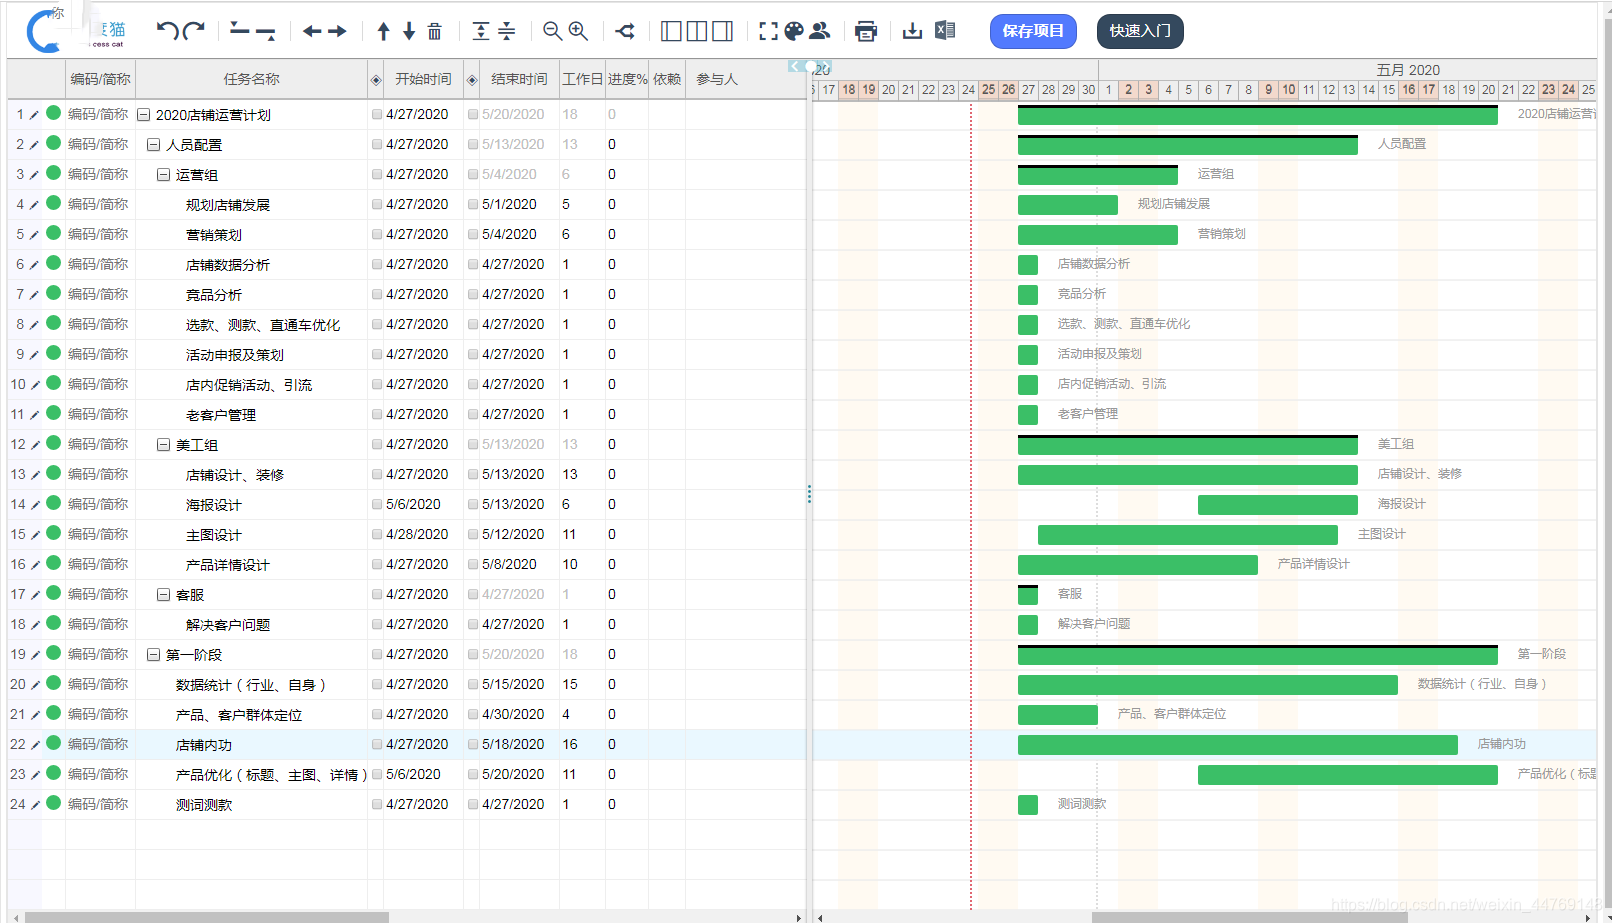Screen dimensions: 1612x923
Task: Toggle start milestone checkbox for 竞品分析
Action: 377,295
